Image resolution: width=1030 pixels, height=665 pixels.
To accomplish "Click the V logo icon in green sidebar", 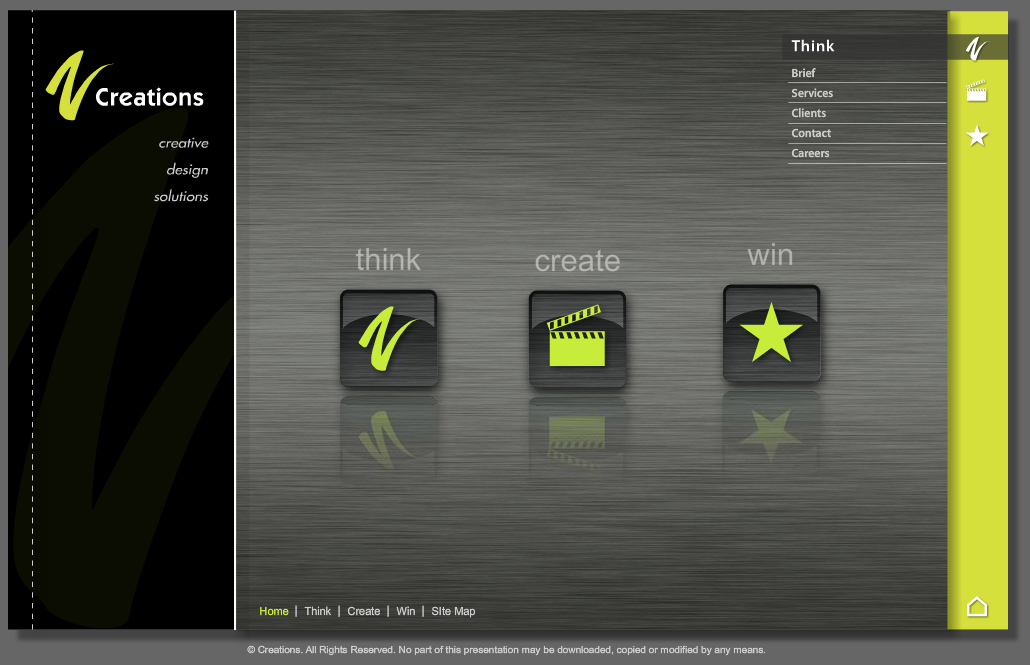I will pyautogui.click(x=977, y=47).
